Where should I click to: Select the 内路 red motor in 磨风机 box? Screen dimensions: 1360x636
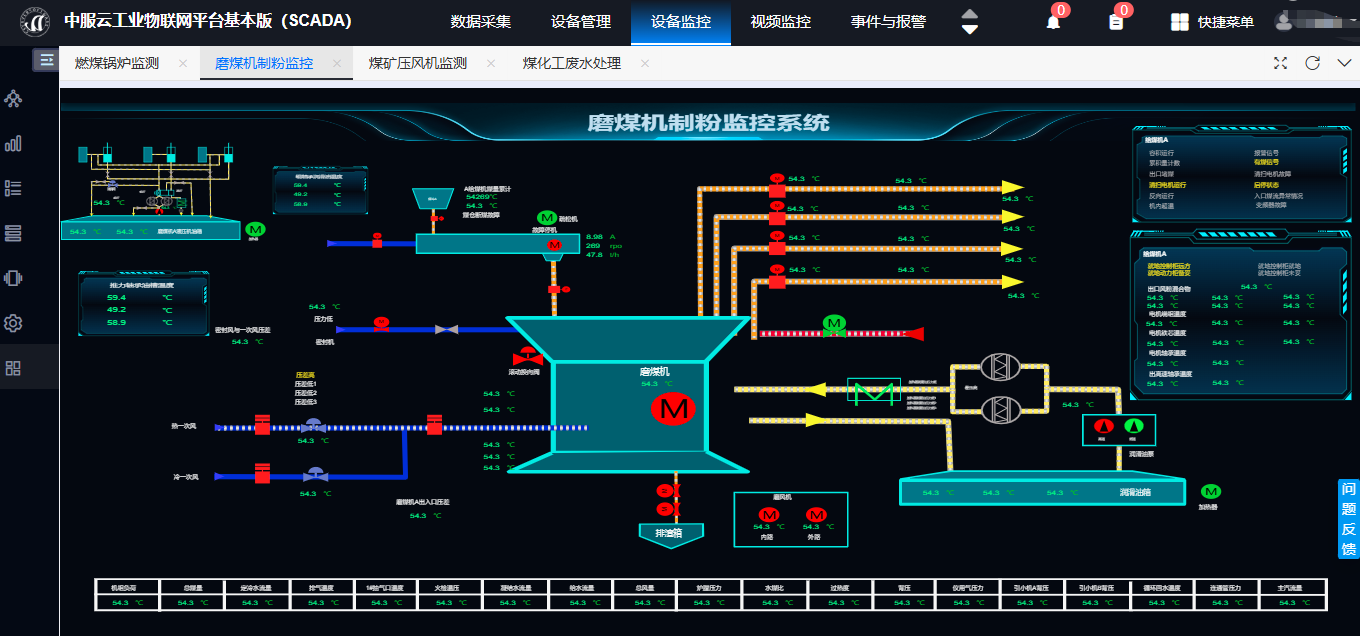pyautogui.click(x=767, y=515)
